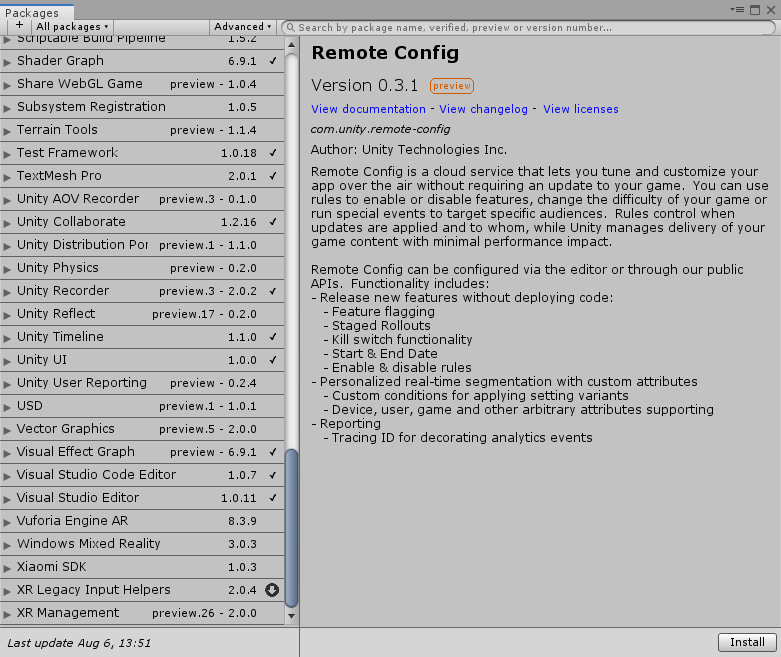The image size is (781, 657).
Task: Click Visual Studio Code Editor checkmark
Action: tap(273, 474)
